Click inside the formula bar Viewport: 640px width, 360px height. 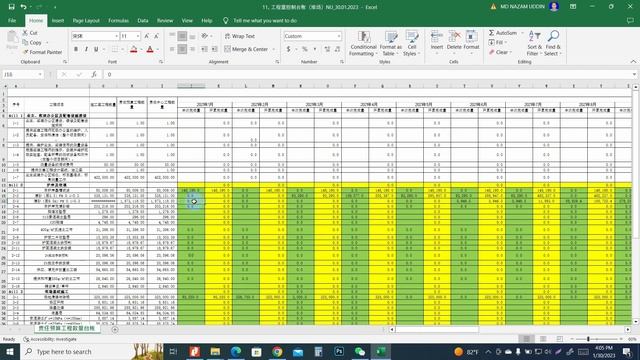click(x=367, y=74)
